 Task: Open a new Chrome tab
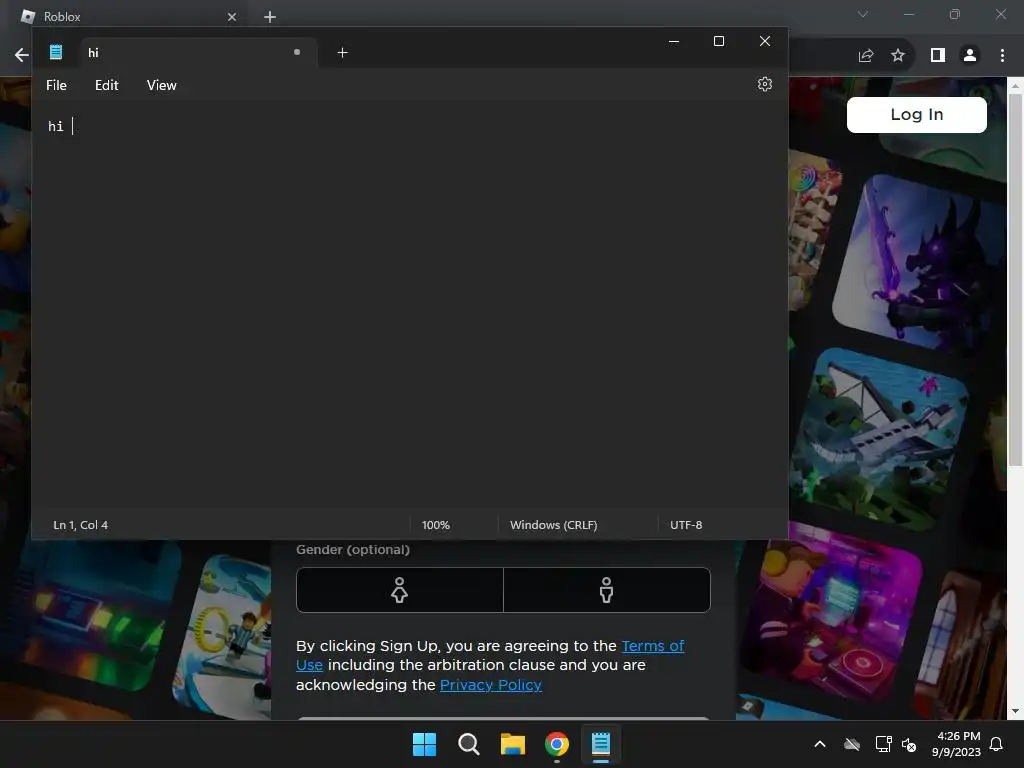click(x=270, y=17)
